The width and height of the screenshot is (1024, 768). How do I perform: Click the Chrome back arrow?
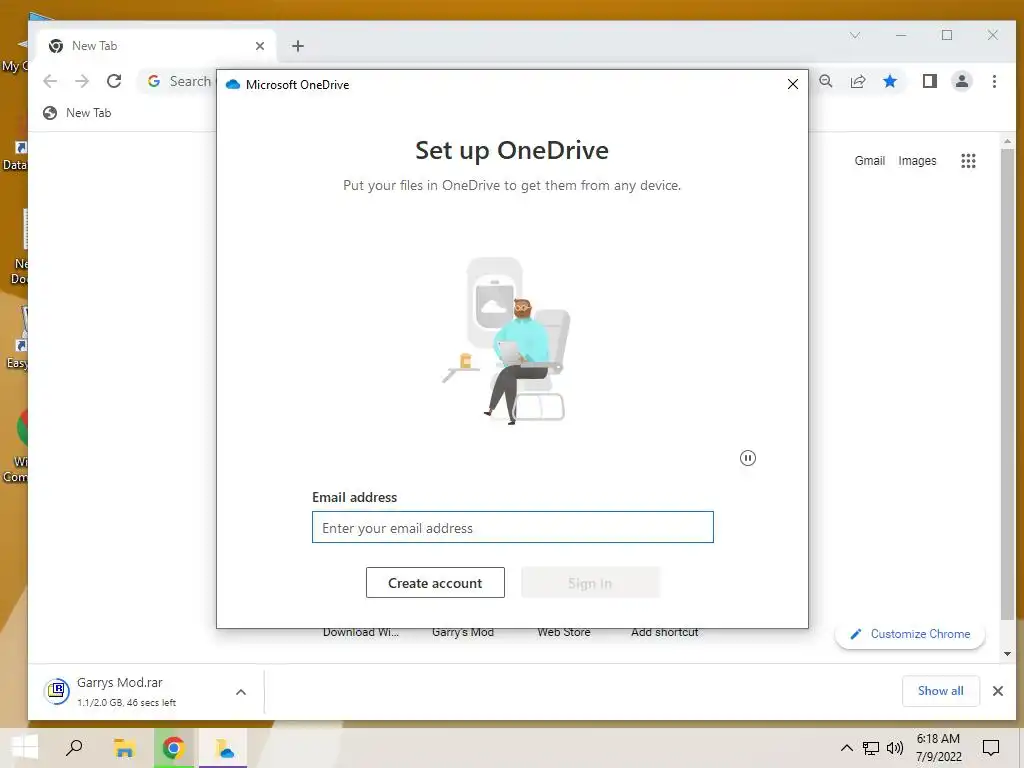(x=50, y=81)
